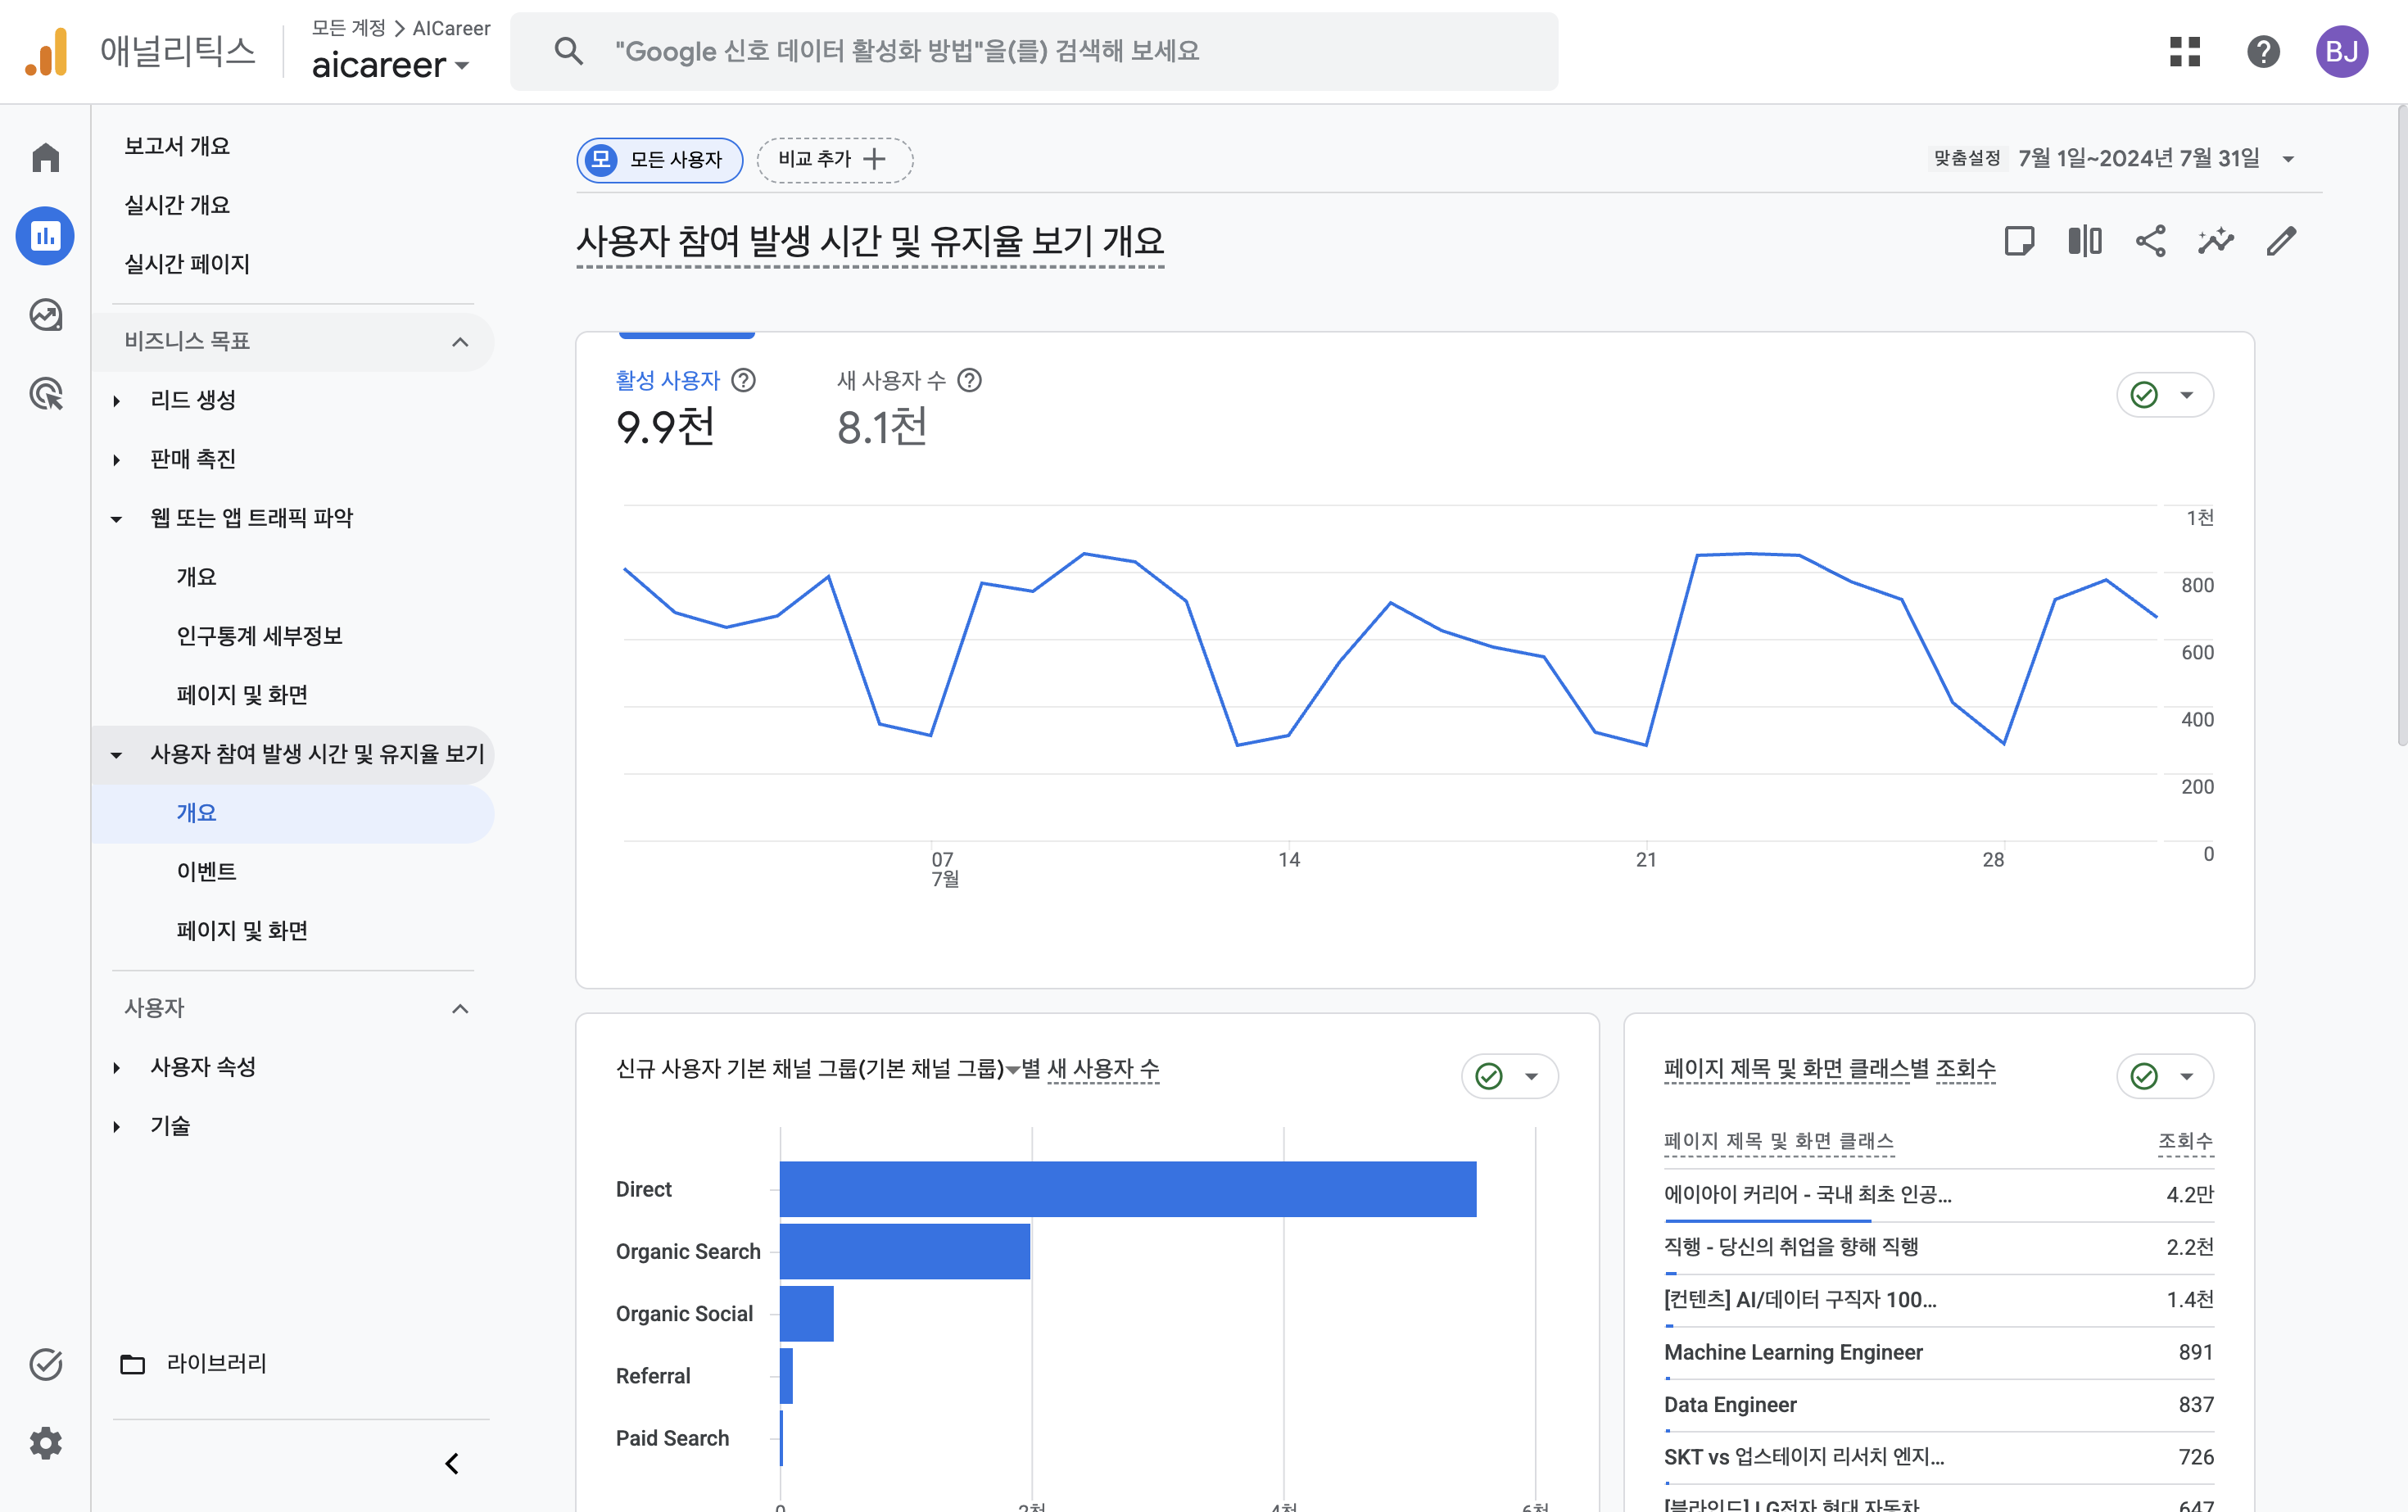Viewport: 2408px width, 1512px height.
Task: Open the Google apps grid icon
Action: pos(2185,51)
